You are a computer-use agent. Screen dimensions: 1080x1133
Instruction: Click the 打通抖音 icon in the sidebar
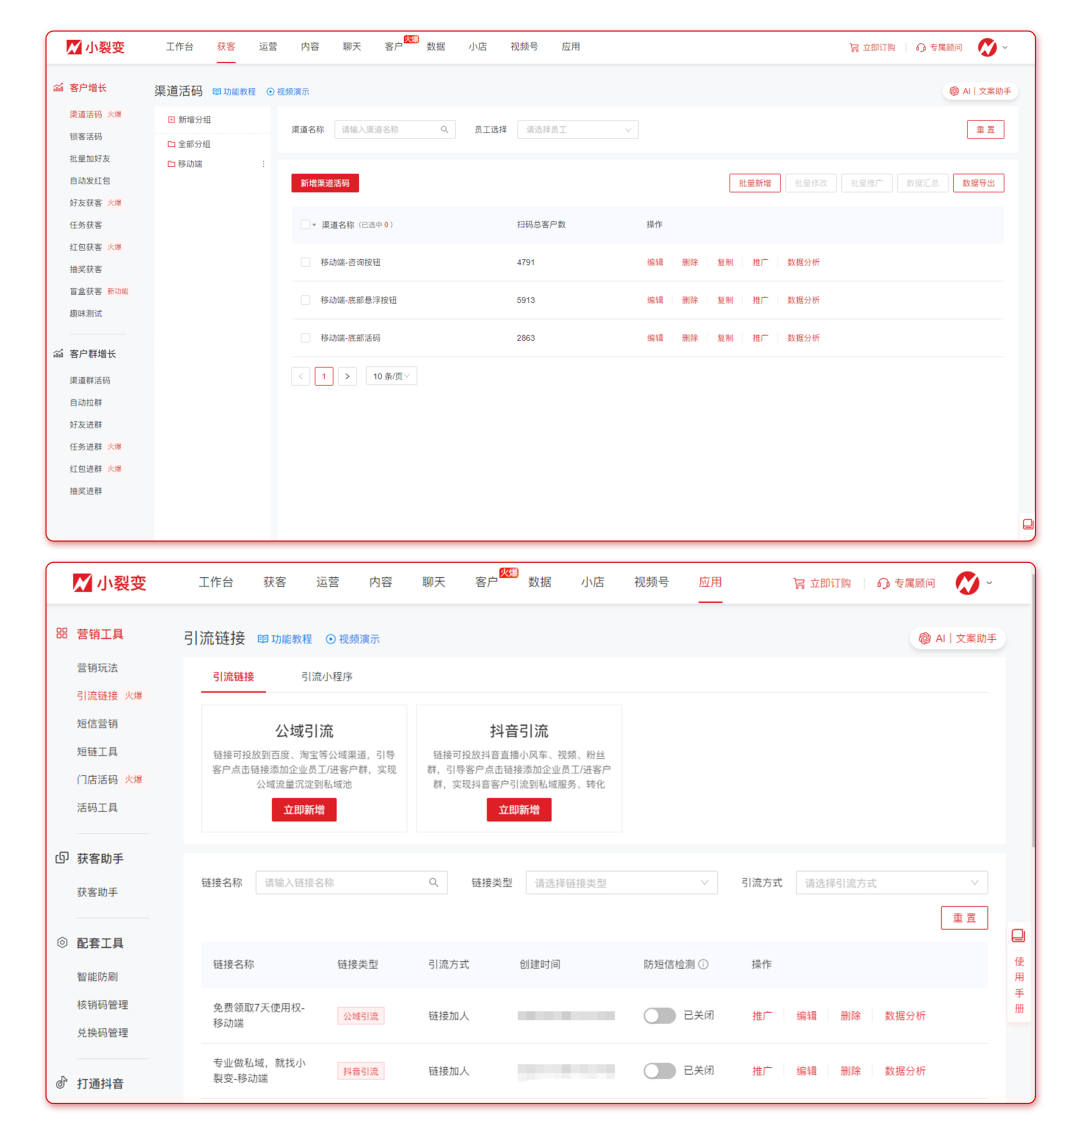point(62,1083)
